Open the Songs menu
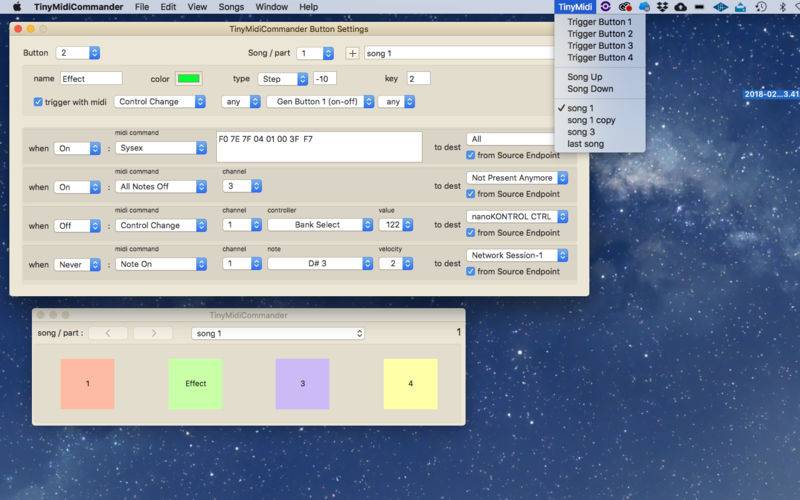This screenshot has width=800, height=500. [231, 7]
